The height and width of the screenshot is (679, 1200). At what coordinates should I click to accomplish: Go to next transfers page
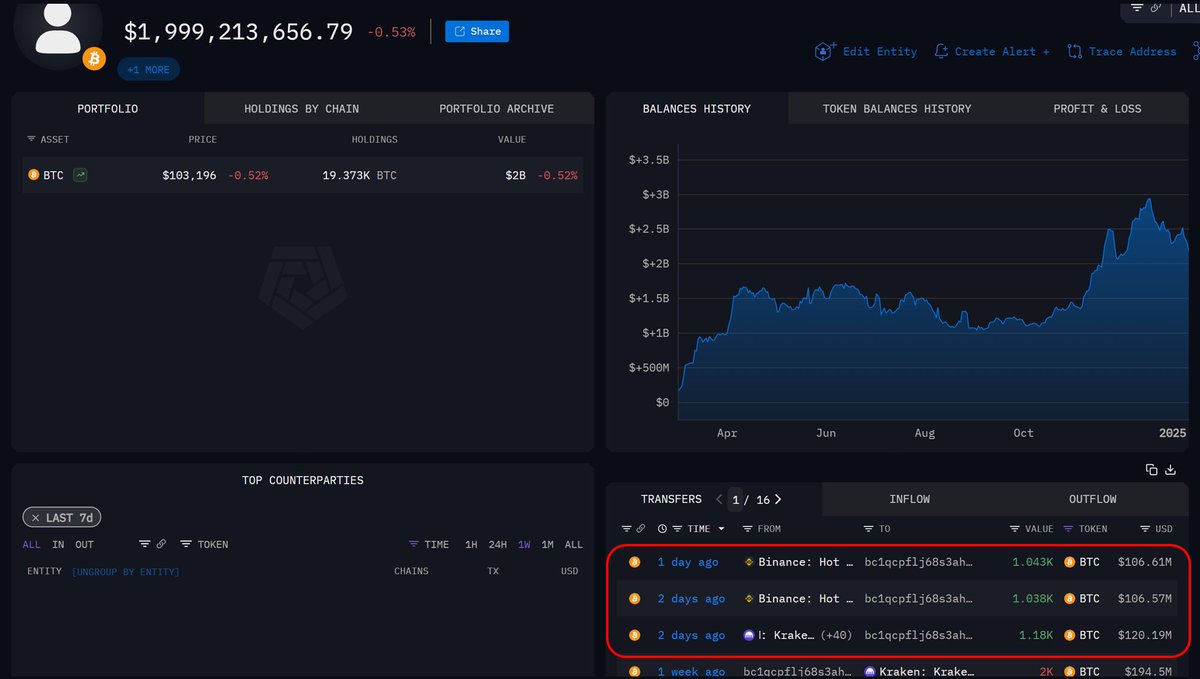[778, 499]
